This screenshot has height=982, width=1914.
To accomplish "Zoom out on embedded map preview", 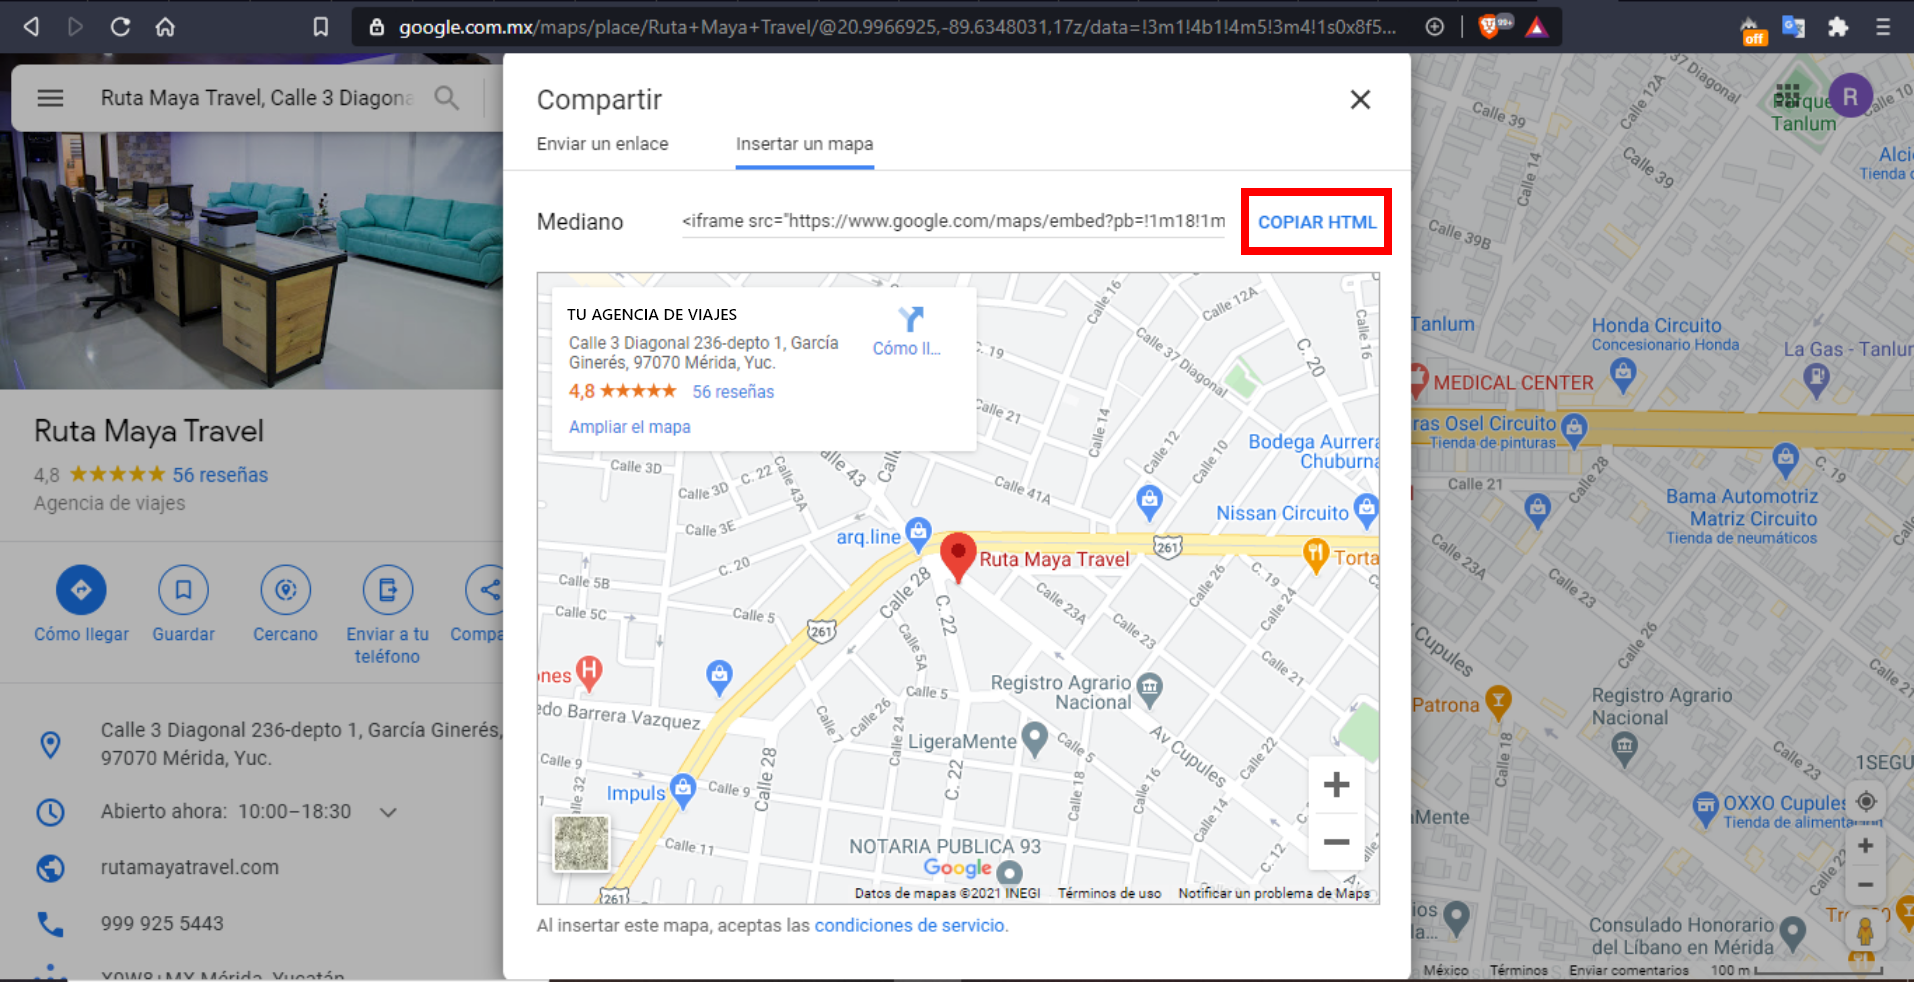I will 1336,842.
